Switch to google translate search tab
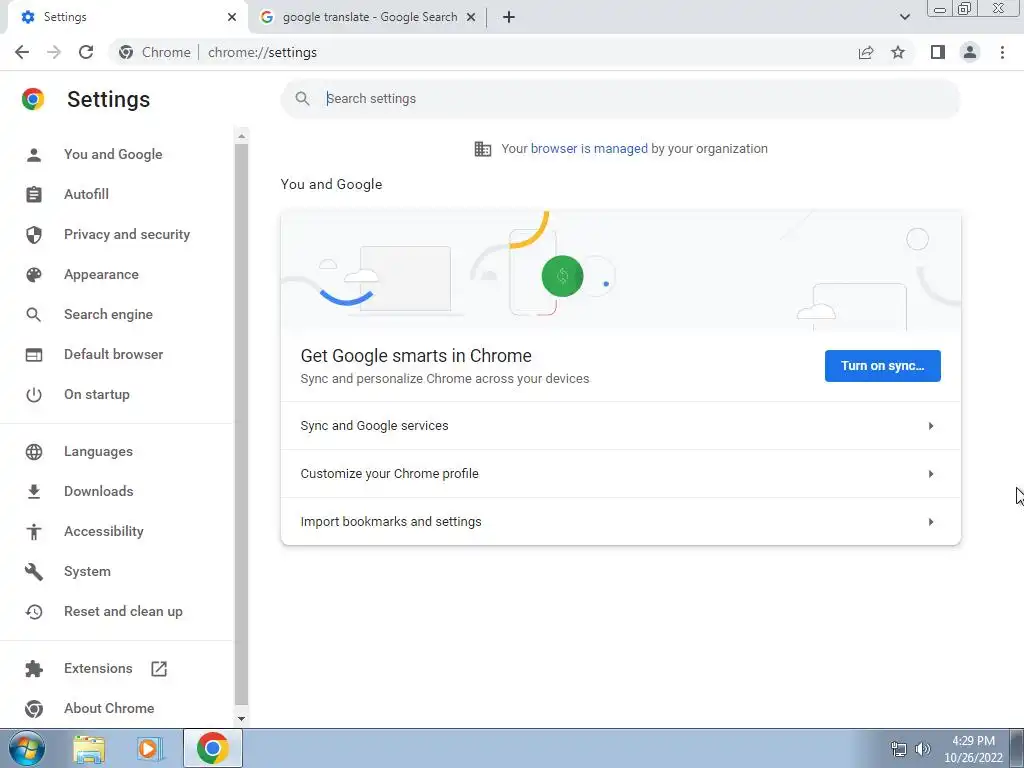 369,17
